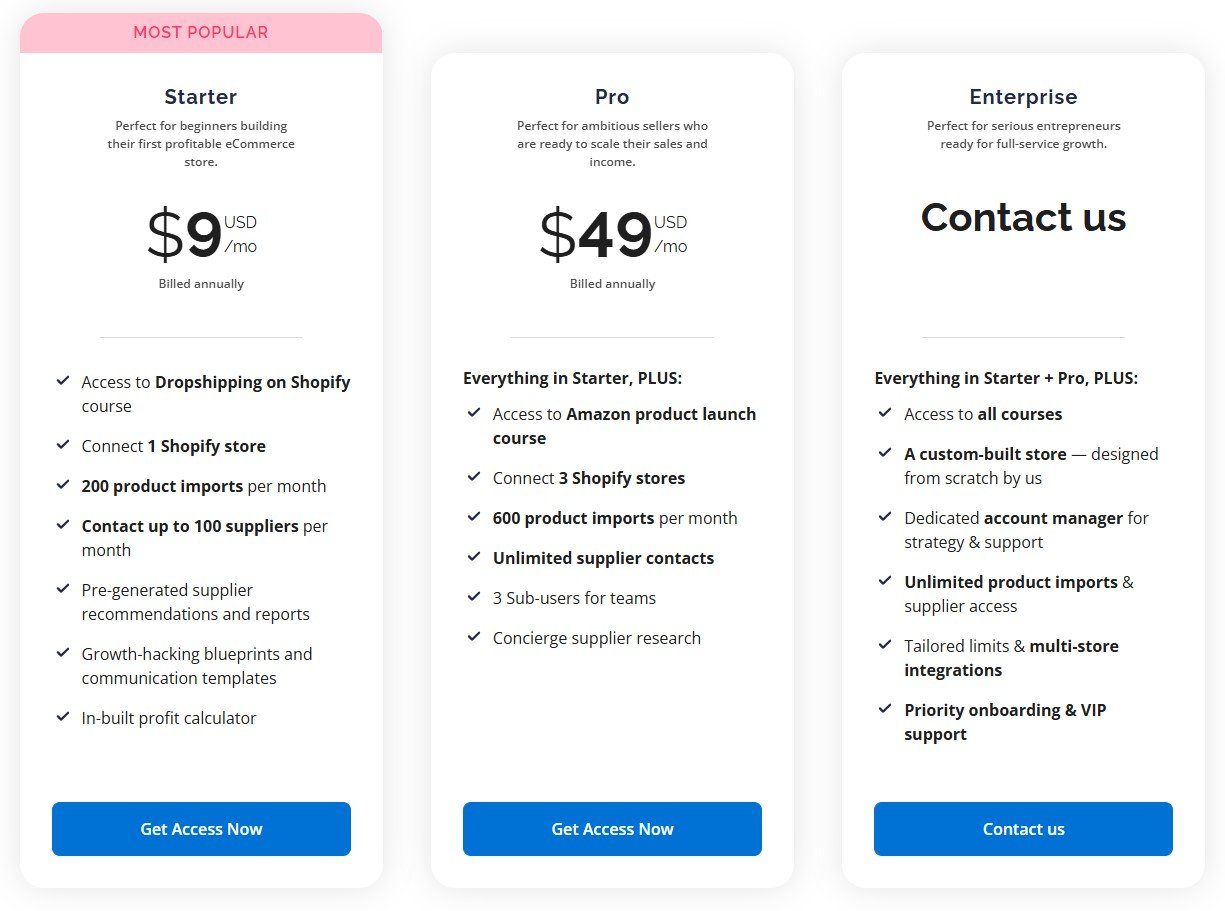This screenshot has height=911, width=1225.
Task: Click the pink MOST POPULAR banner
Action: 201,33
